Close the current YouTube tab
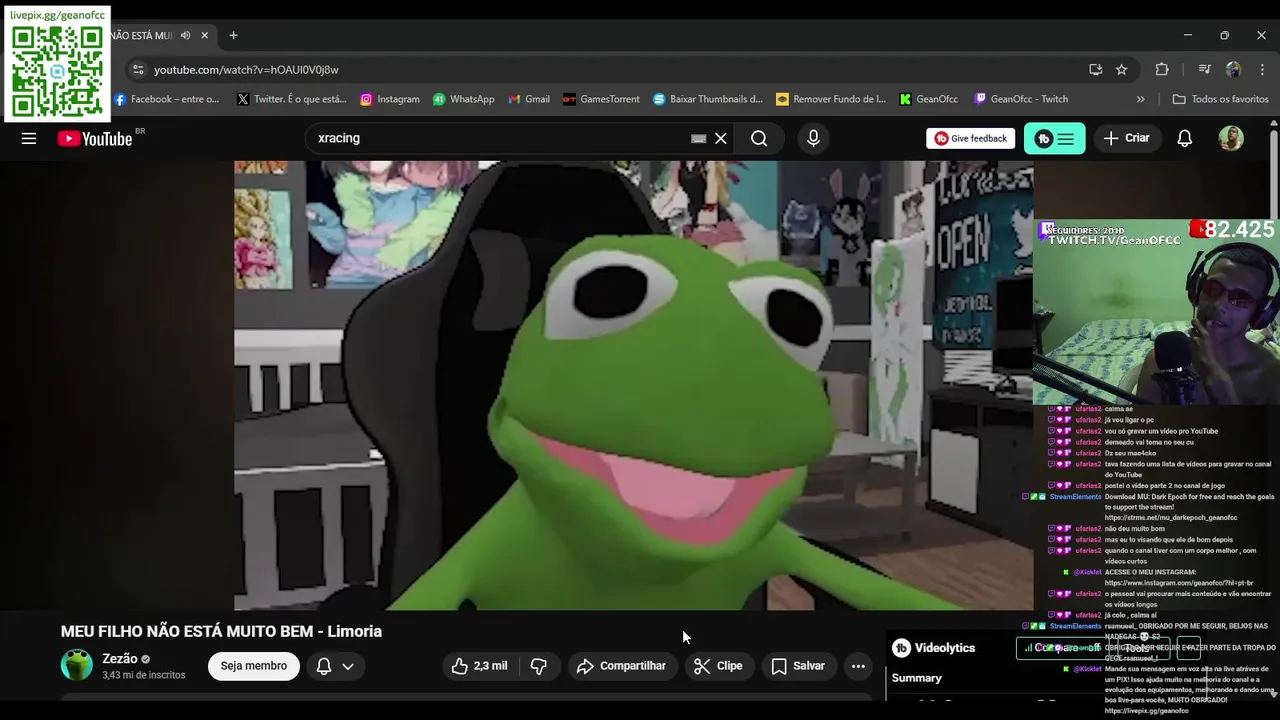Screen dimensions: 1280x720 (205, 35)
